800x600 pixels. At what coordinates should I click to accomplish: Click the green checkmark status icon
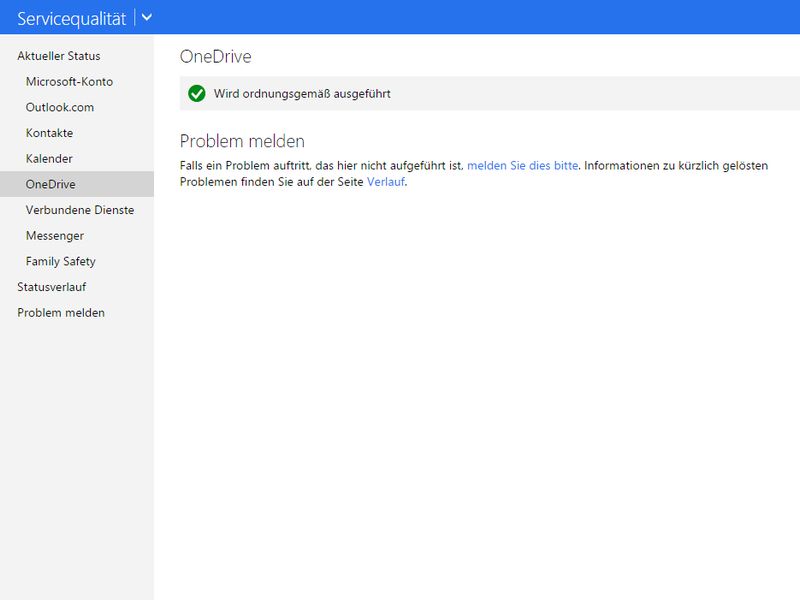pyautogui.click(x=196, y=94)
